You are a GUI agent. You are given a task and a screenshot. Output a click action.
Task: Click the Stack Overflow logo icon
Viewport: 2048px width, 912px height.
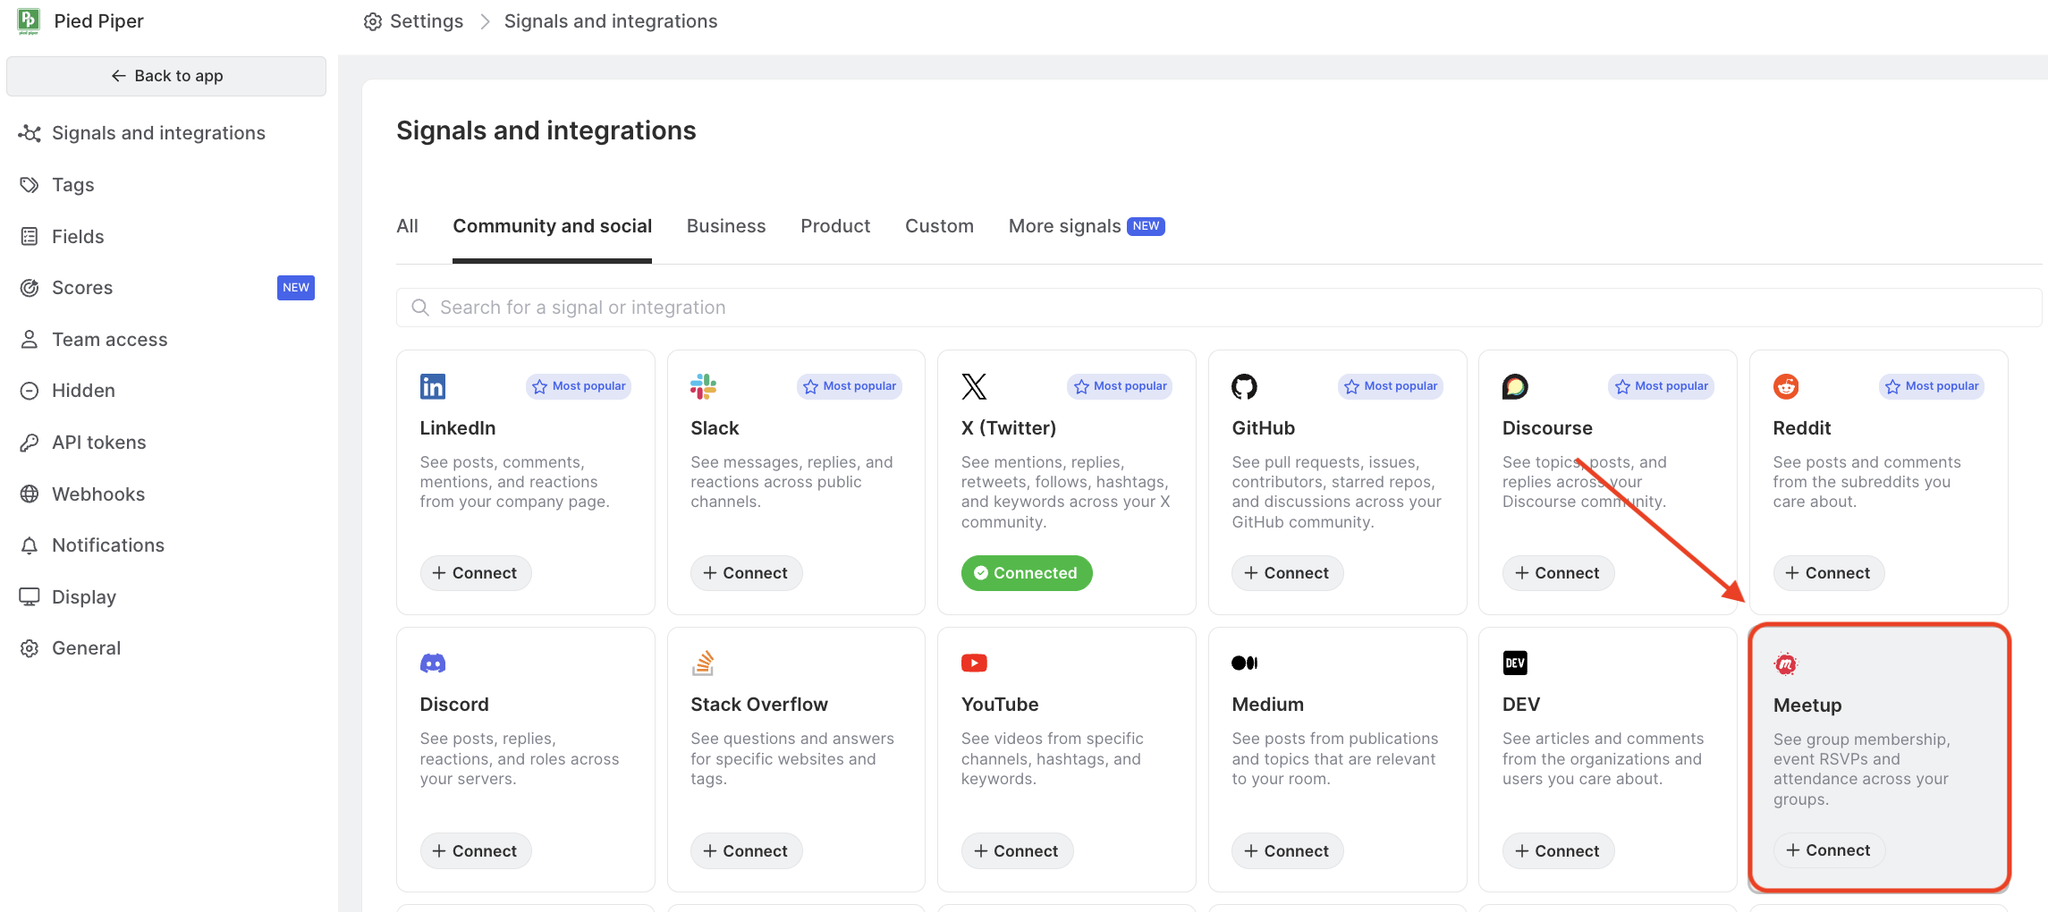pyautogui.click(x=703, y=663)
